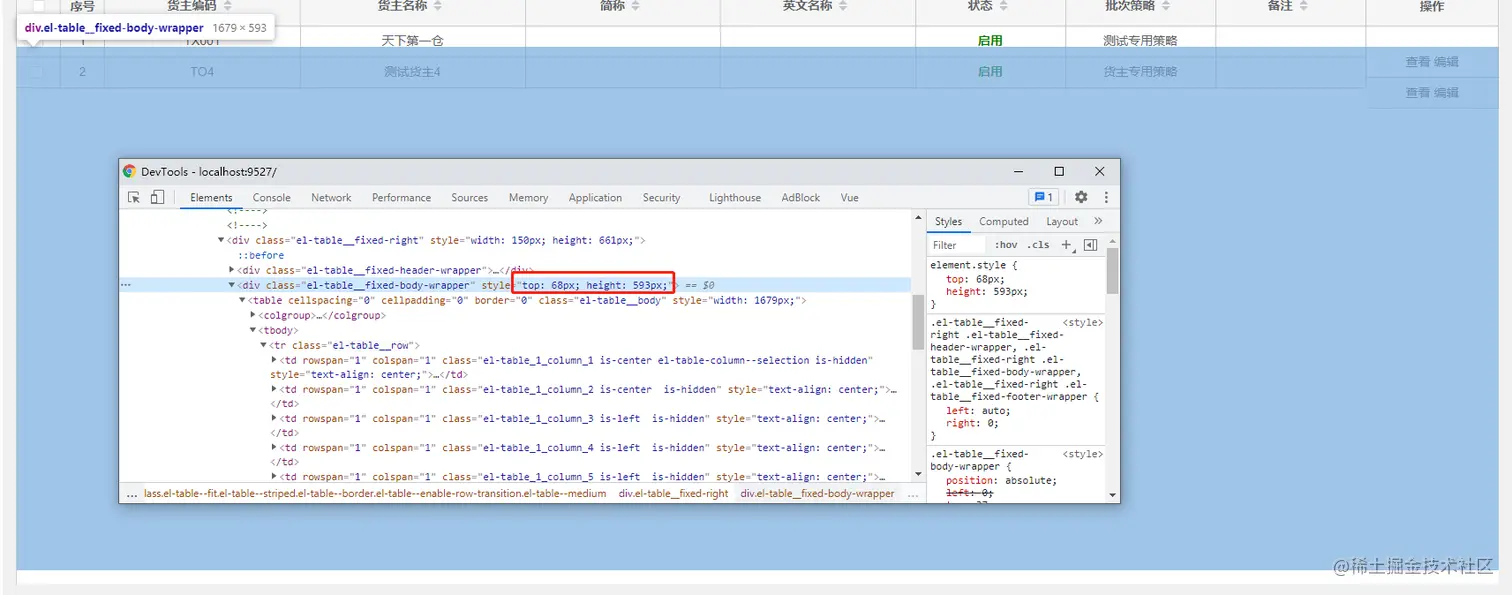Screen dimensions: 1512x595
Task: Switch to the Computed styles tab
Action: tap(1004, 222)
